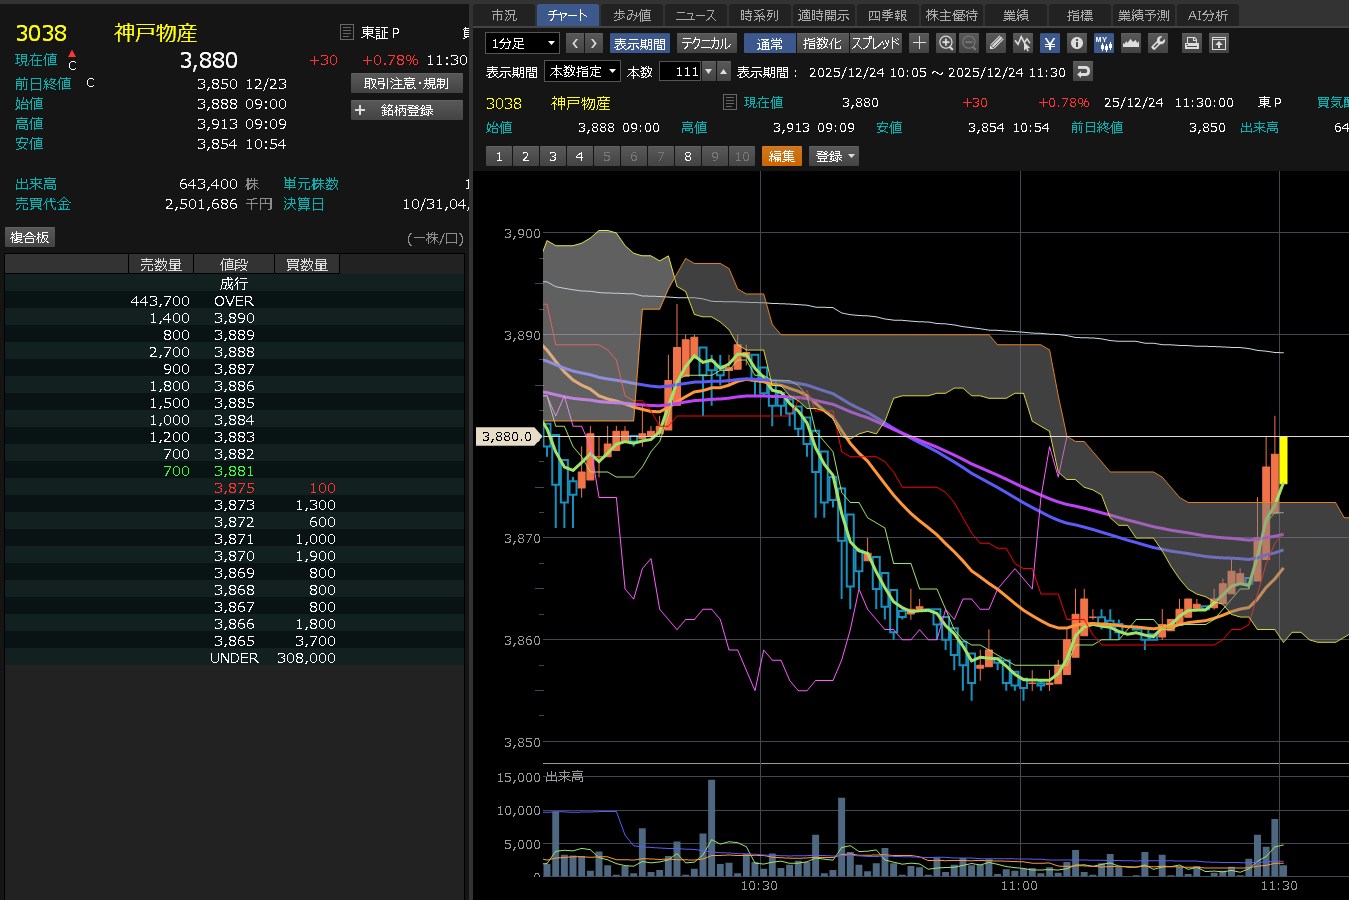
Task: Expand the 登録 dropdown button
Action: tap(835, 156)
